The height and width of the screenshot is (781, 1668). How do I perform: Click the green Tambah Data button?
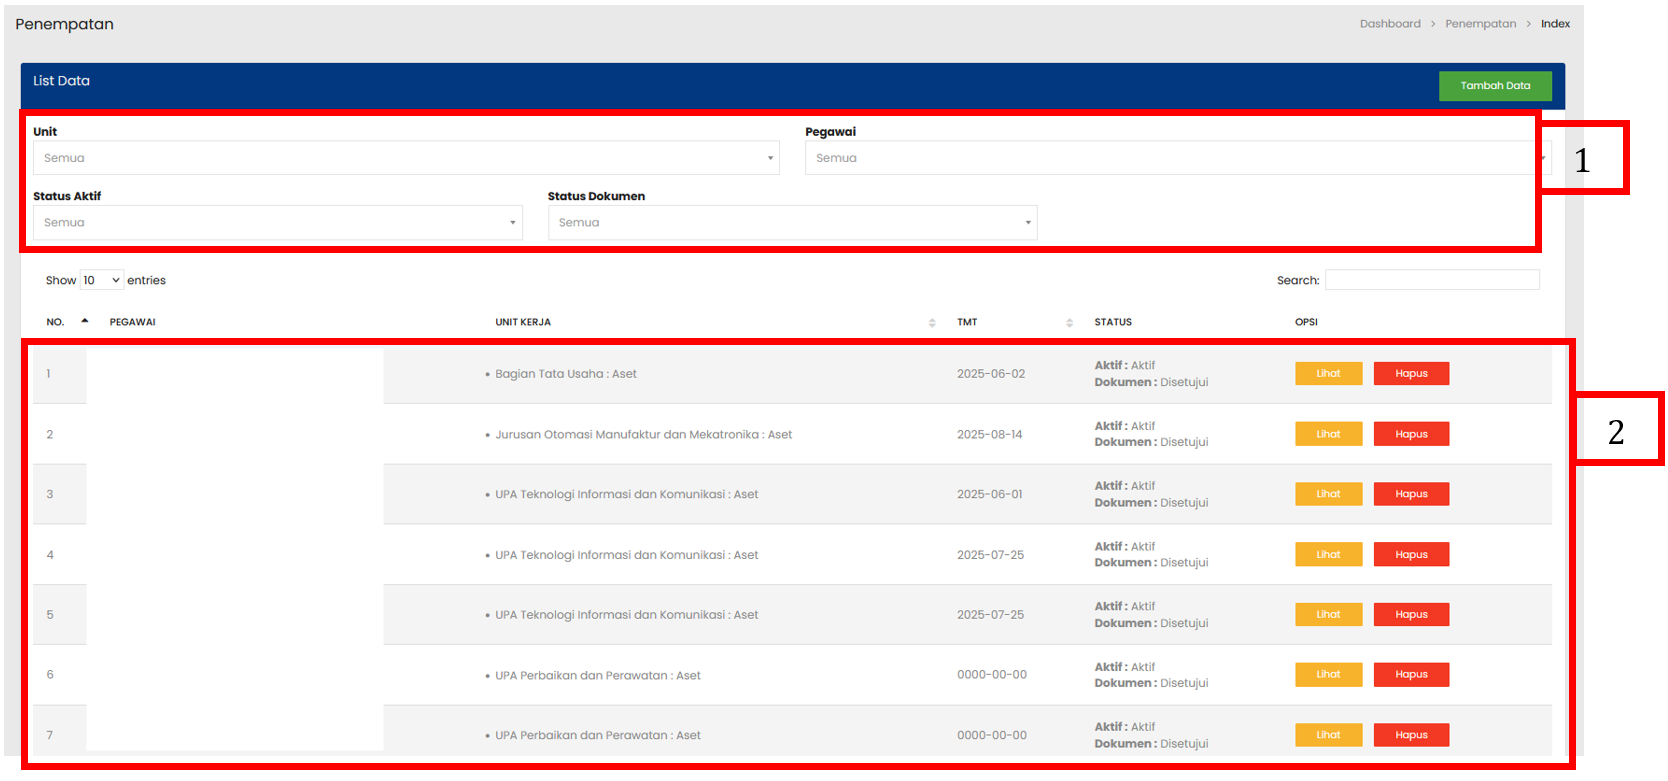click(1494, 86)
